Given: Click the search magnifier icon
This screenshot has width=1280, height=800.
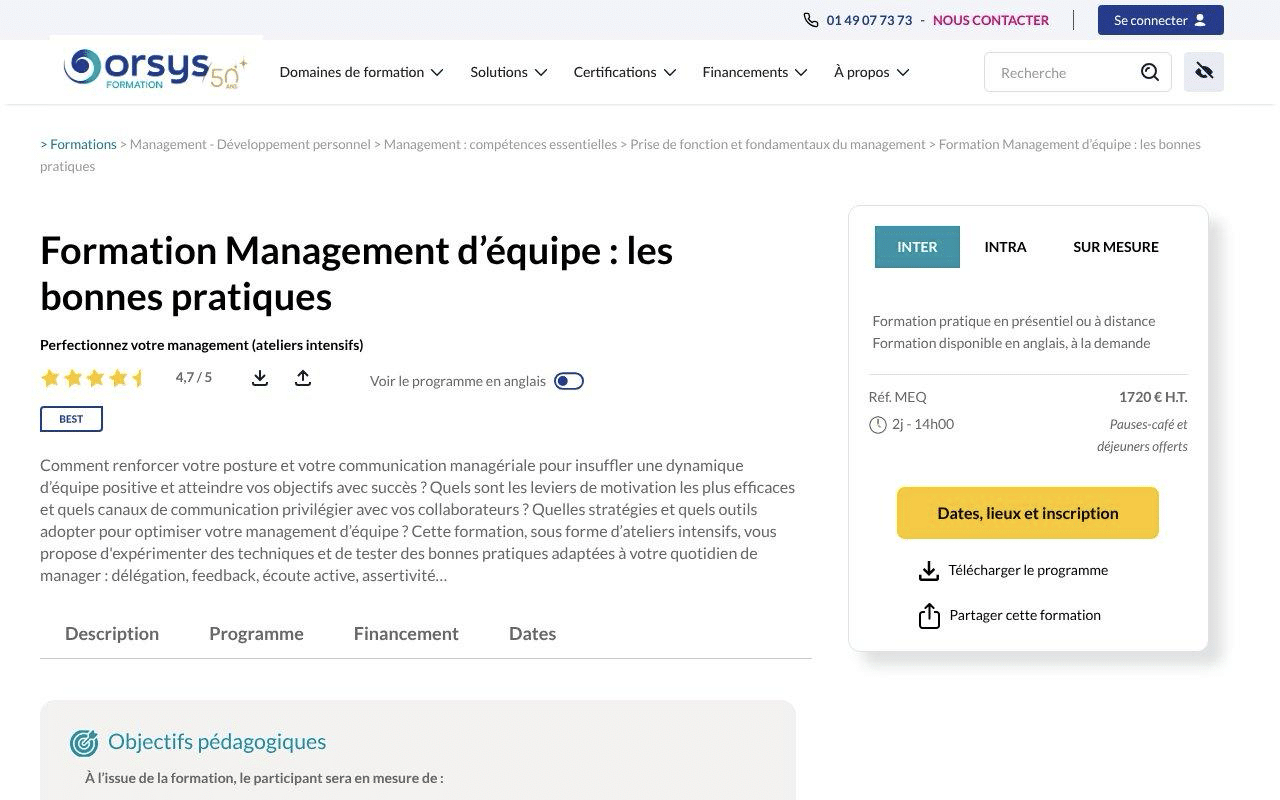Looking at the screenshot, I should [x=1150, y=72].
